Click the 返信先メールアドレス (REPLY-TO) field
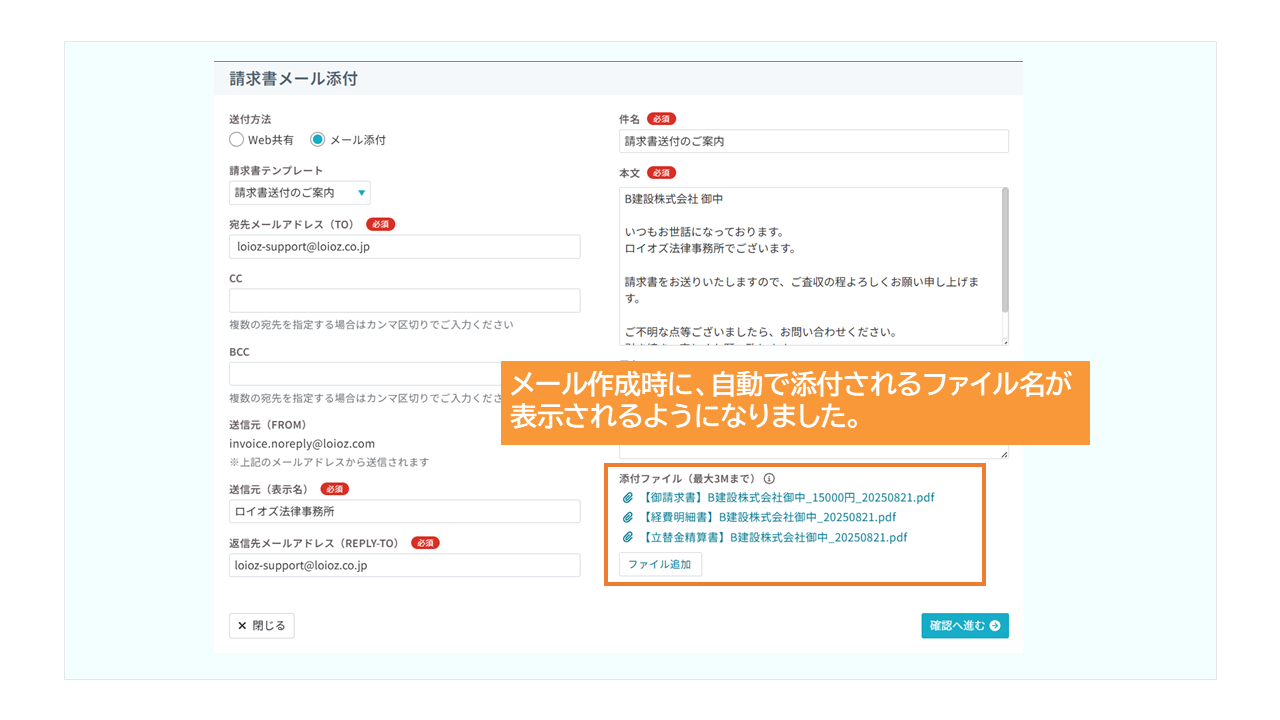The width and height of the screenshot is (1280, 720). click(404, 565)
